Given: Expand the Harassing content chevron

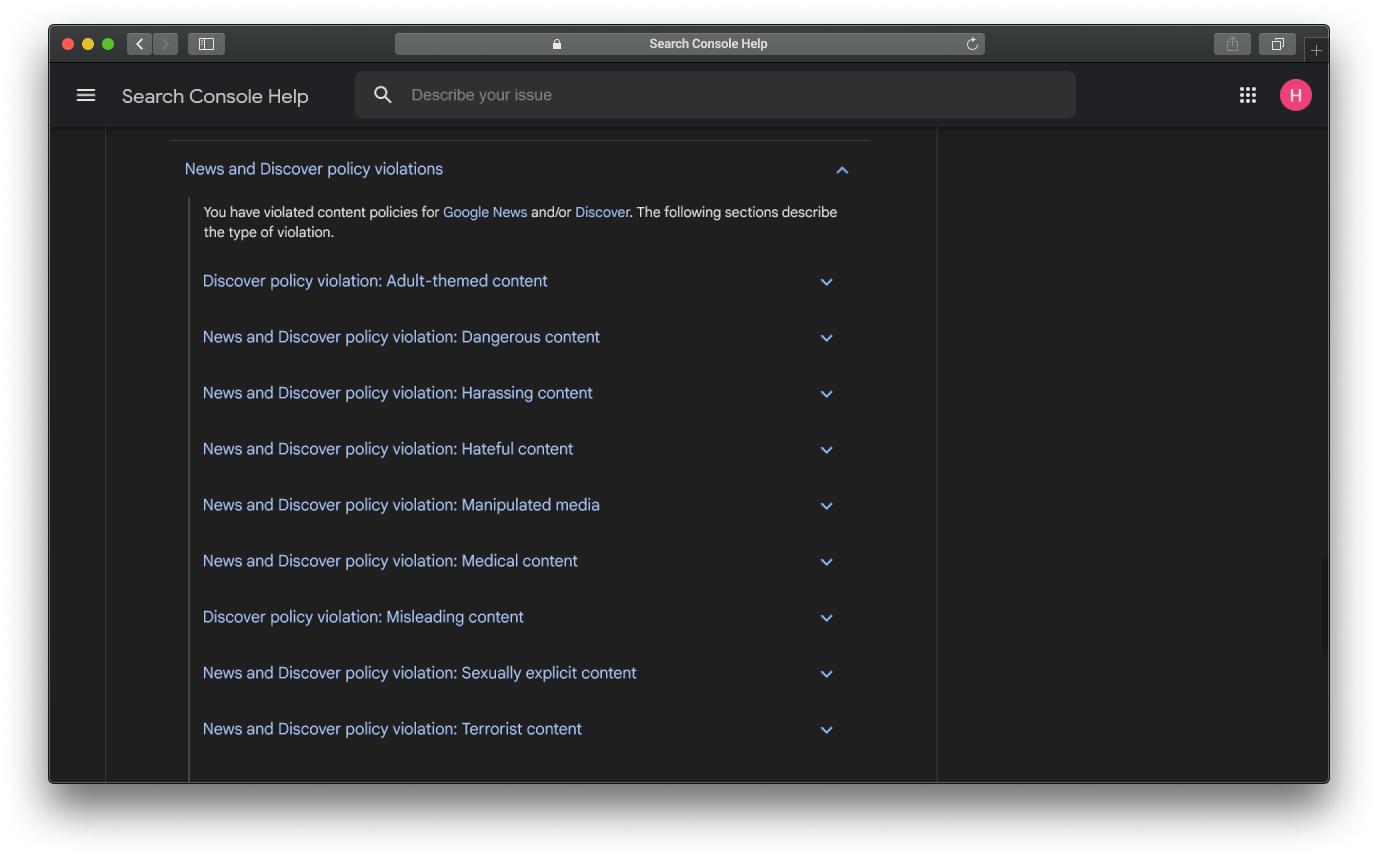Looking at the screenshot, I should (827, 394).
